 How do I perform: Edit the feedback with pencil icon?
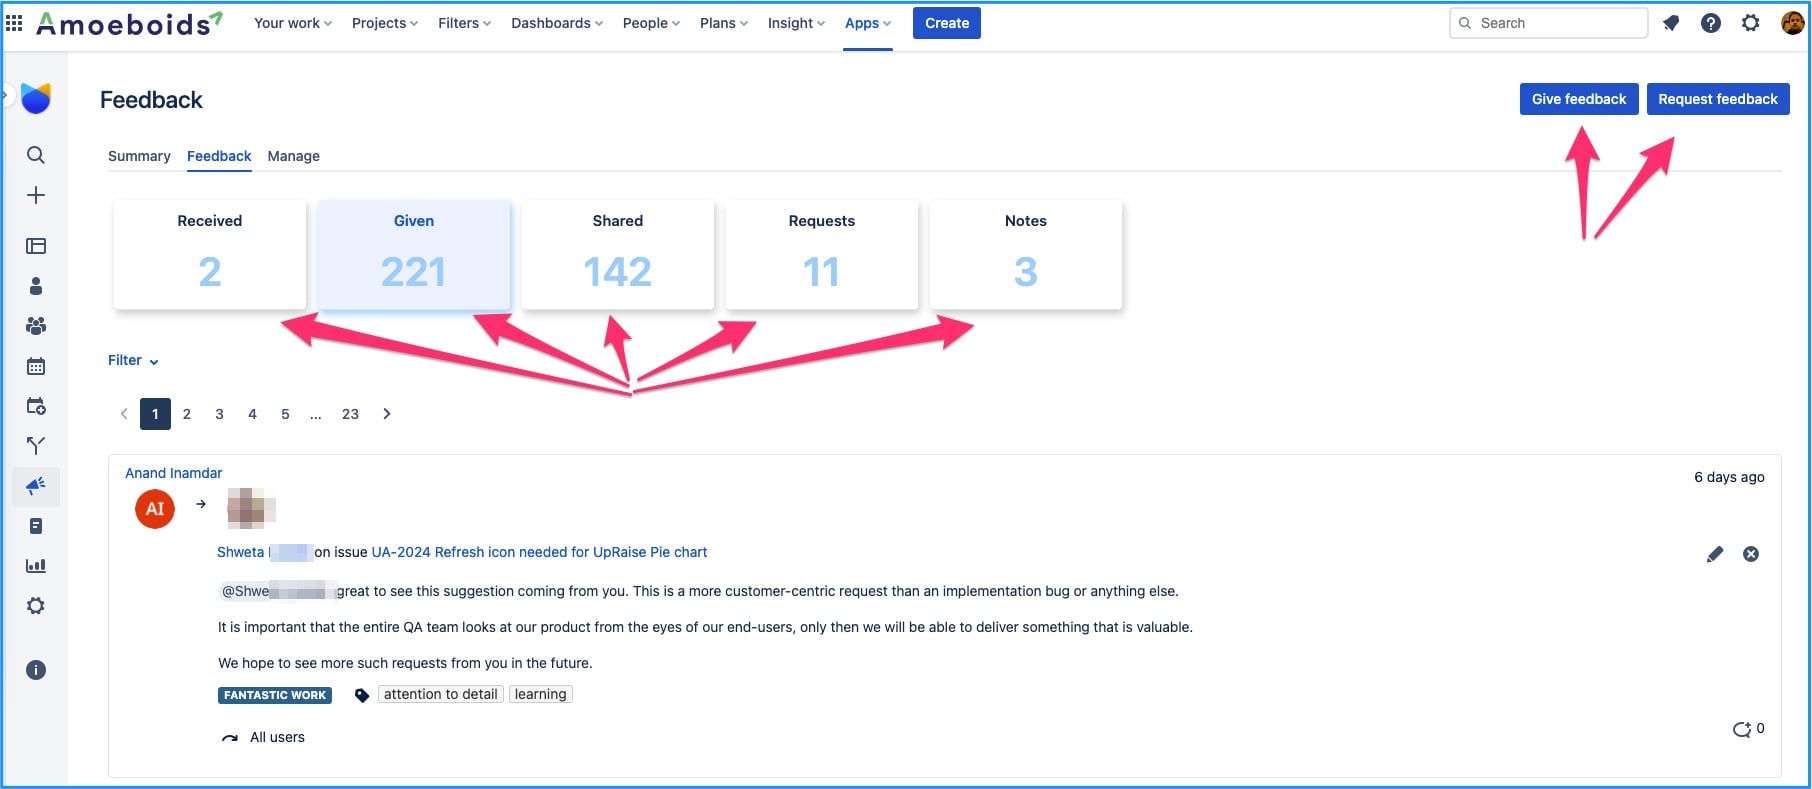[1715, 554]
